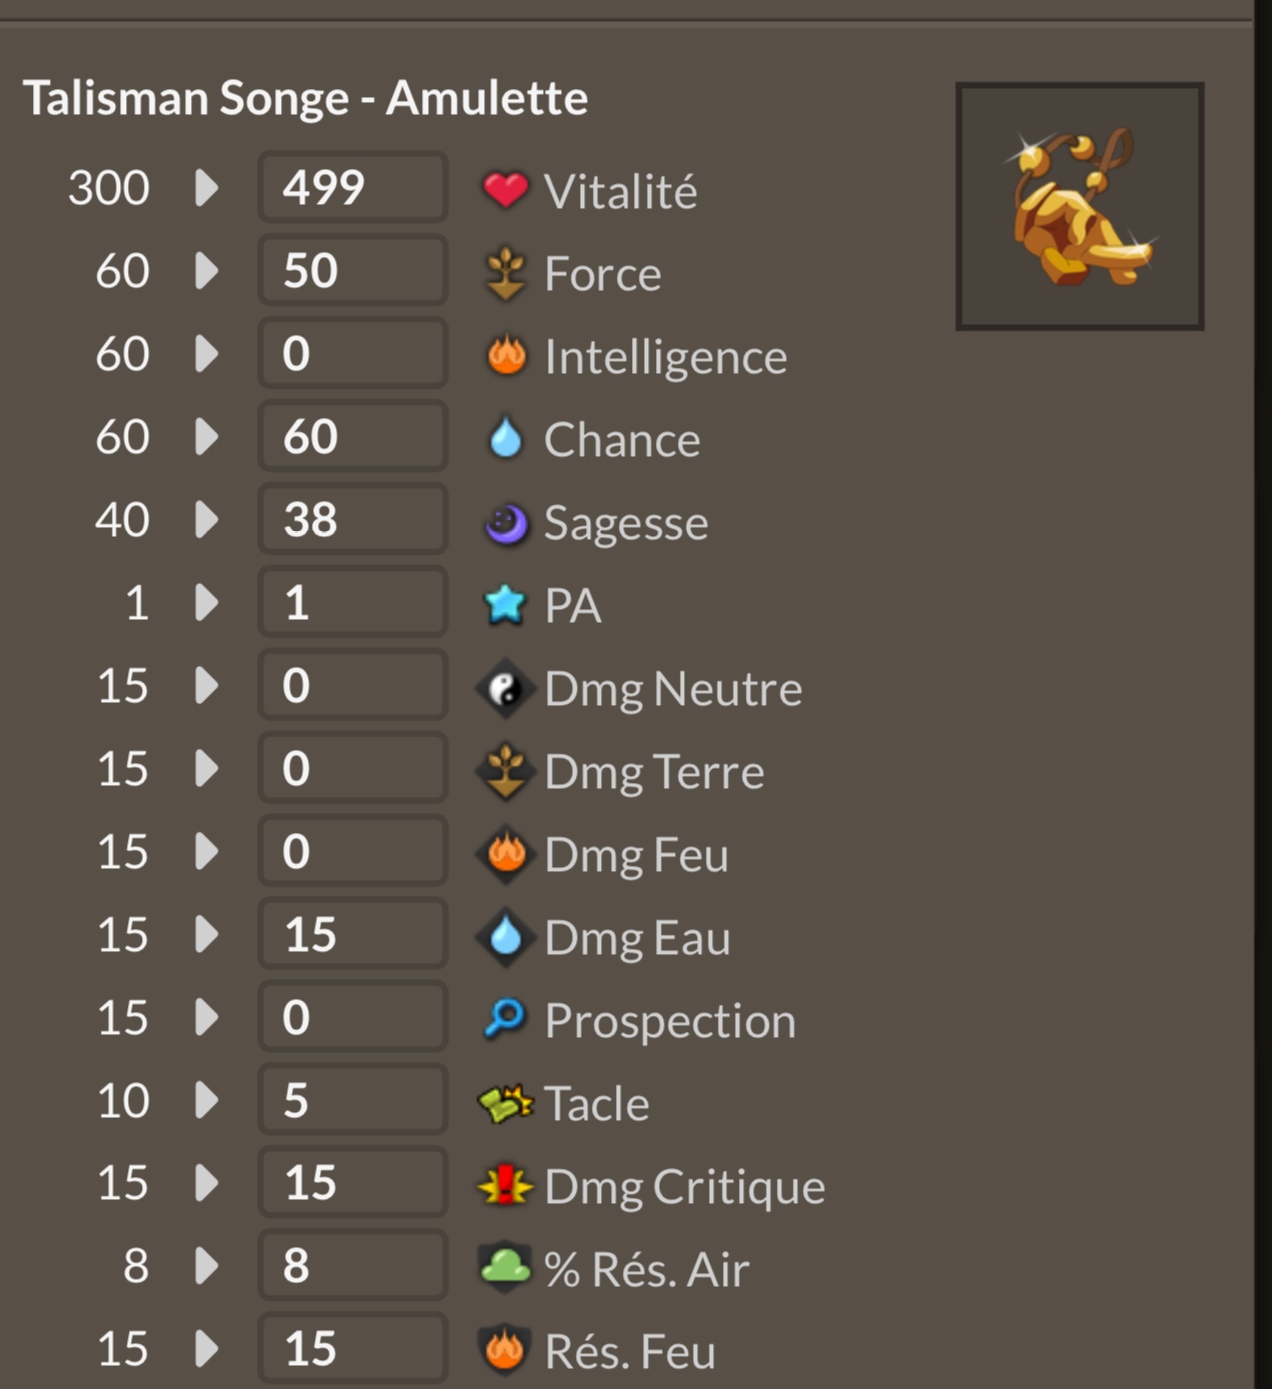Click the green Tacle icon
Image resolution: width=1272 pixels, height=1389 pixels.
505,1103
